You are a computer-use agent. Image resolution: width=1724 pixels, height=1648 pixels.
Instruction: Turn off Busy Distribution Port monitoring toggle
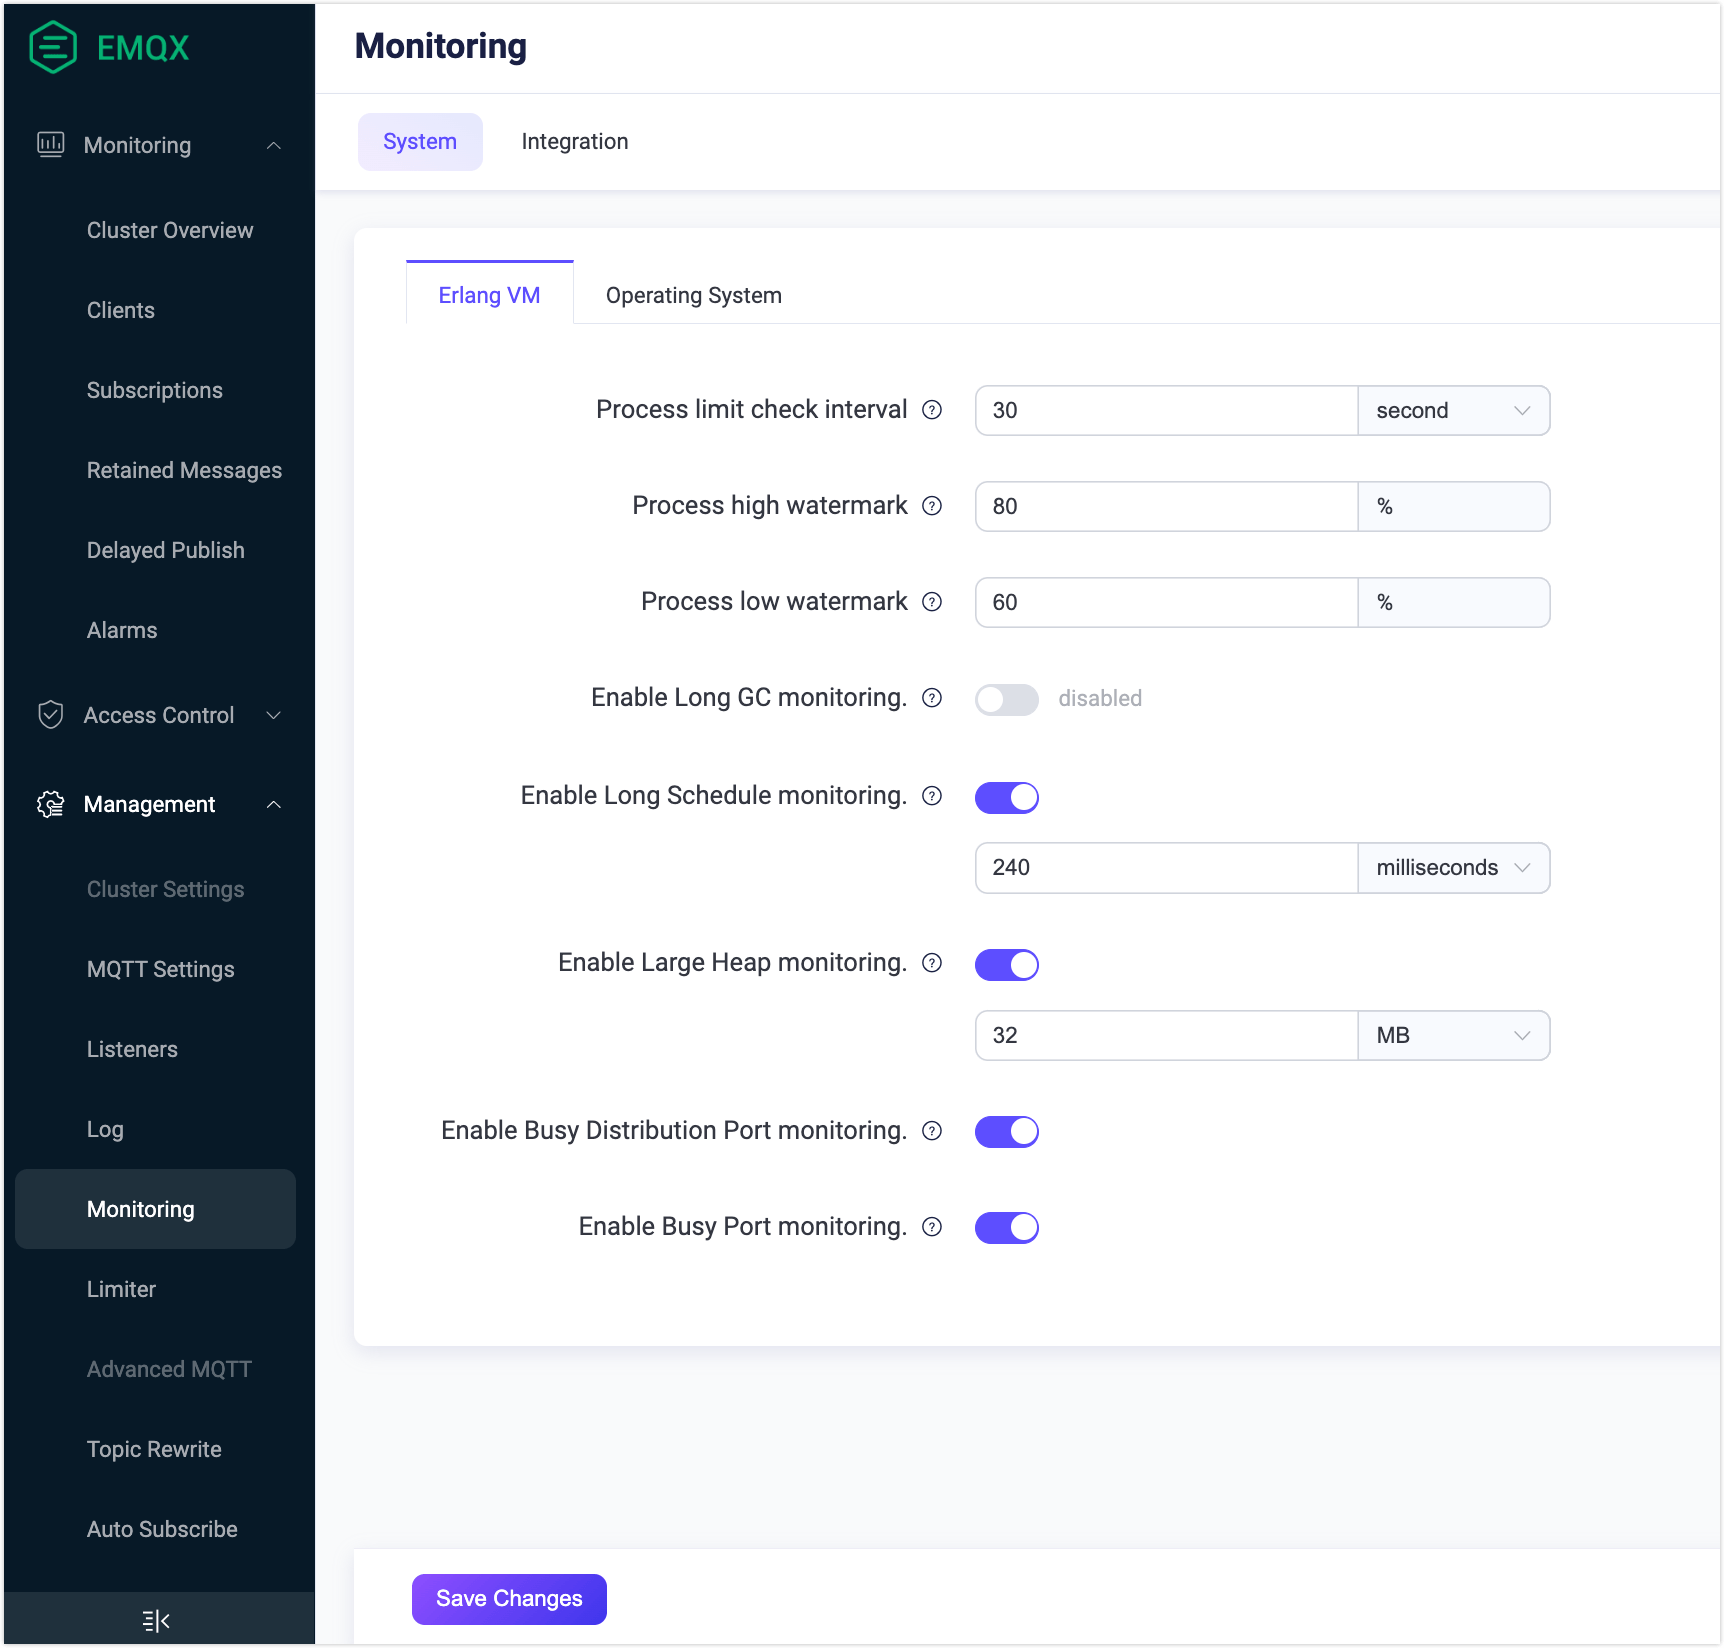pyautogui.click(x=1006, y=1131)
